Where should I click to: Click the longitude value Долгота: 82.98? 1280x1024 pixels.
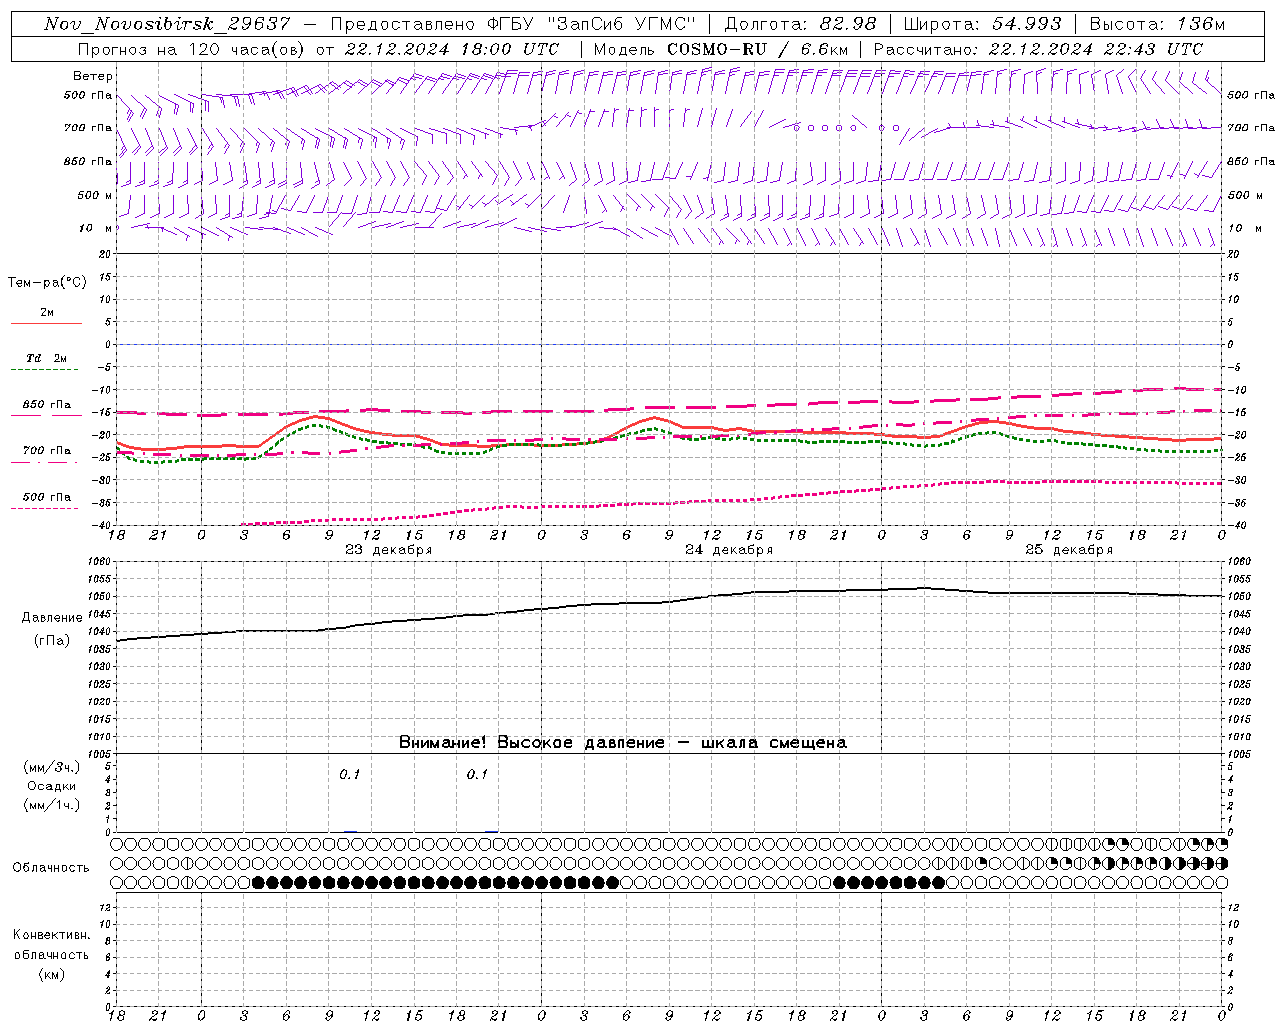pos(800,24)
